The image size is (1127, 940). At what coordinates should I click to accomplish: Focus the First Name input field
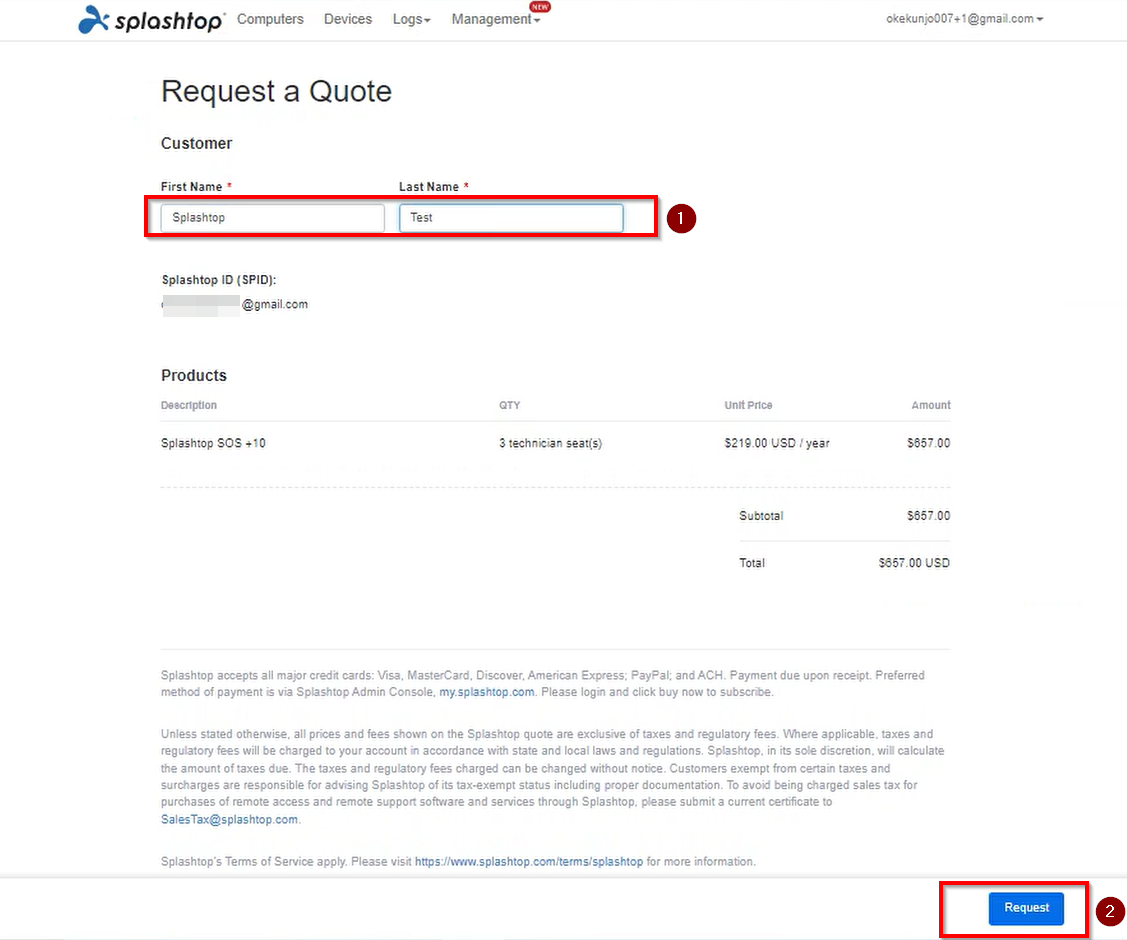[x=272, y=218]
